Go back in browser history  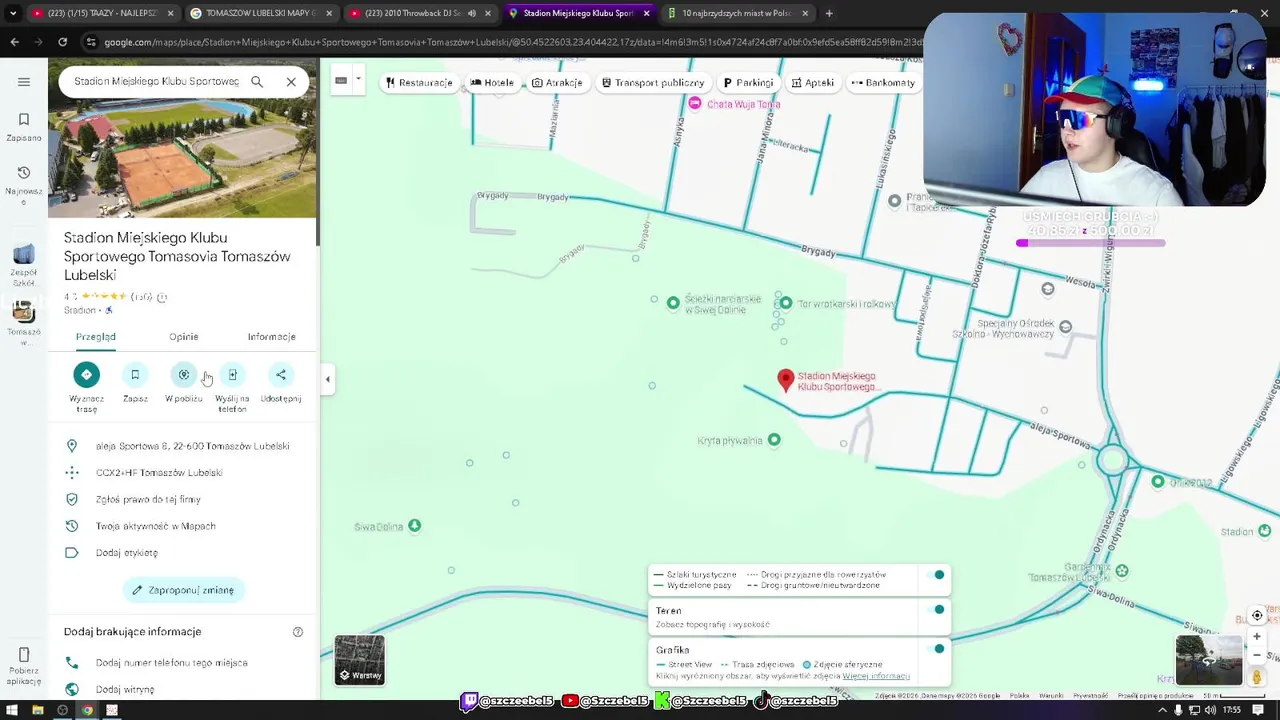pyautogui.click(x=14, y=42)
